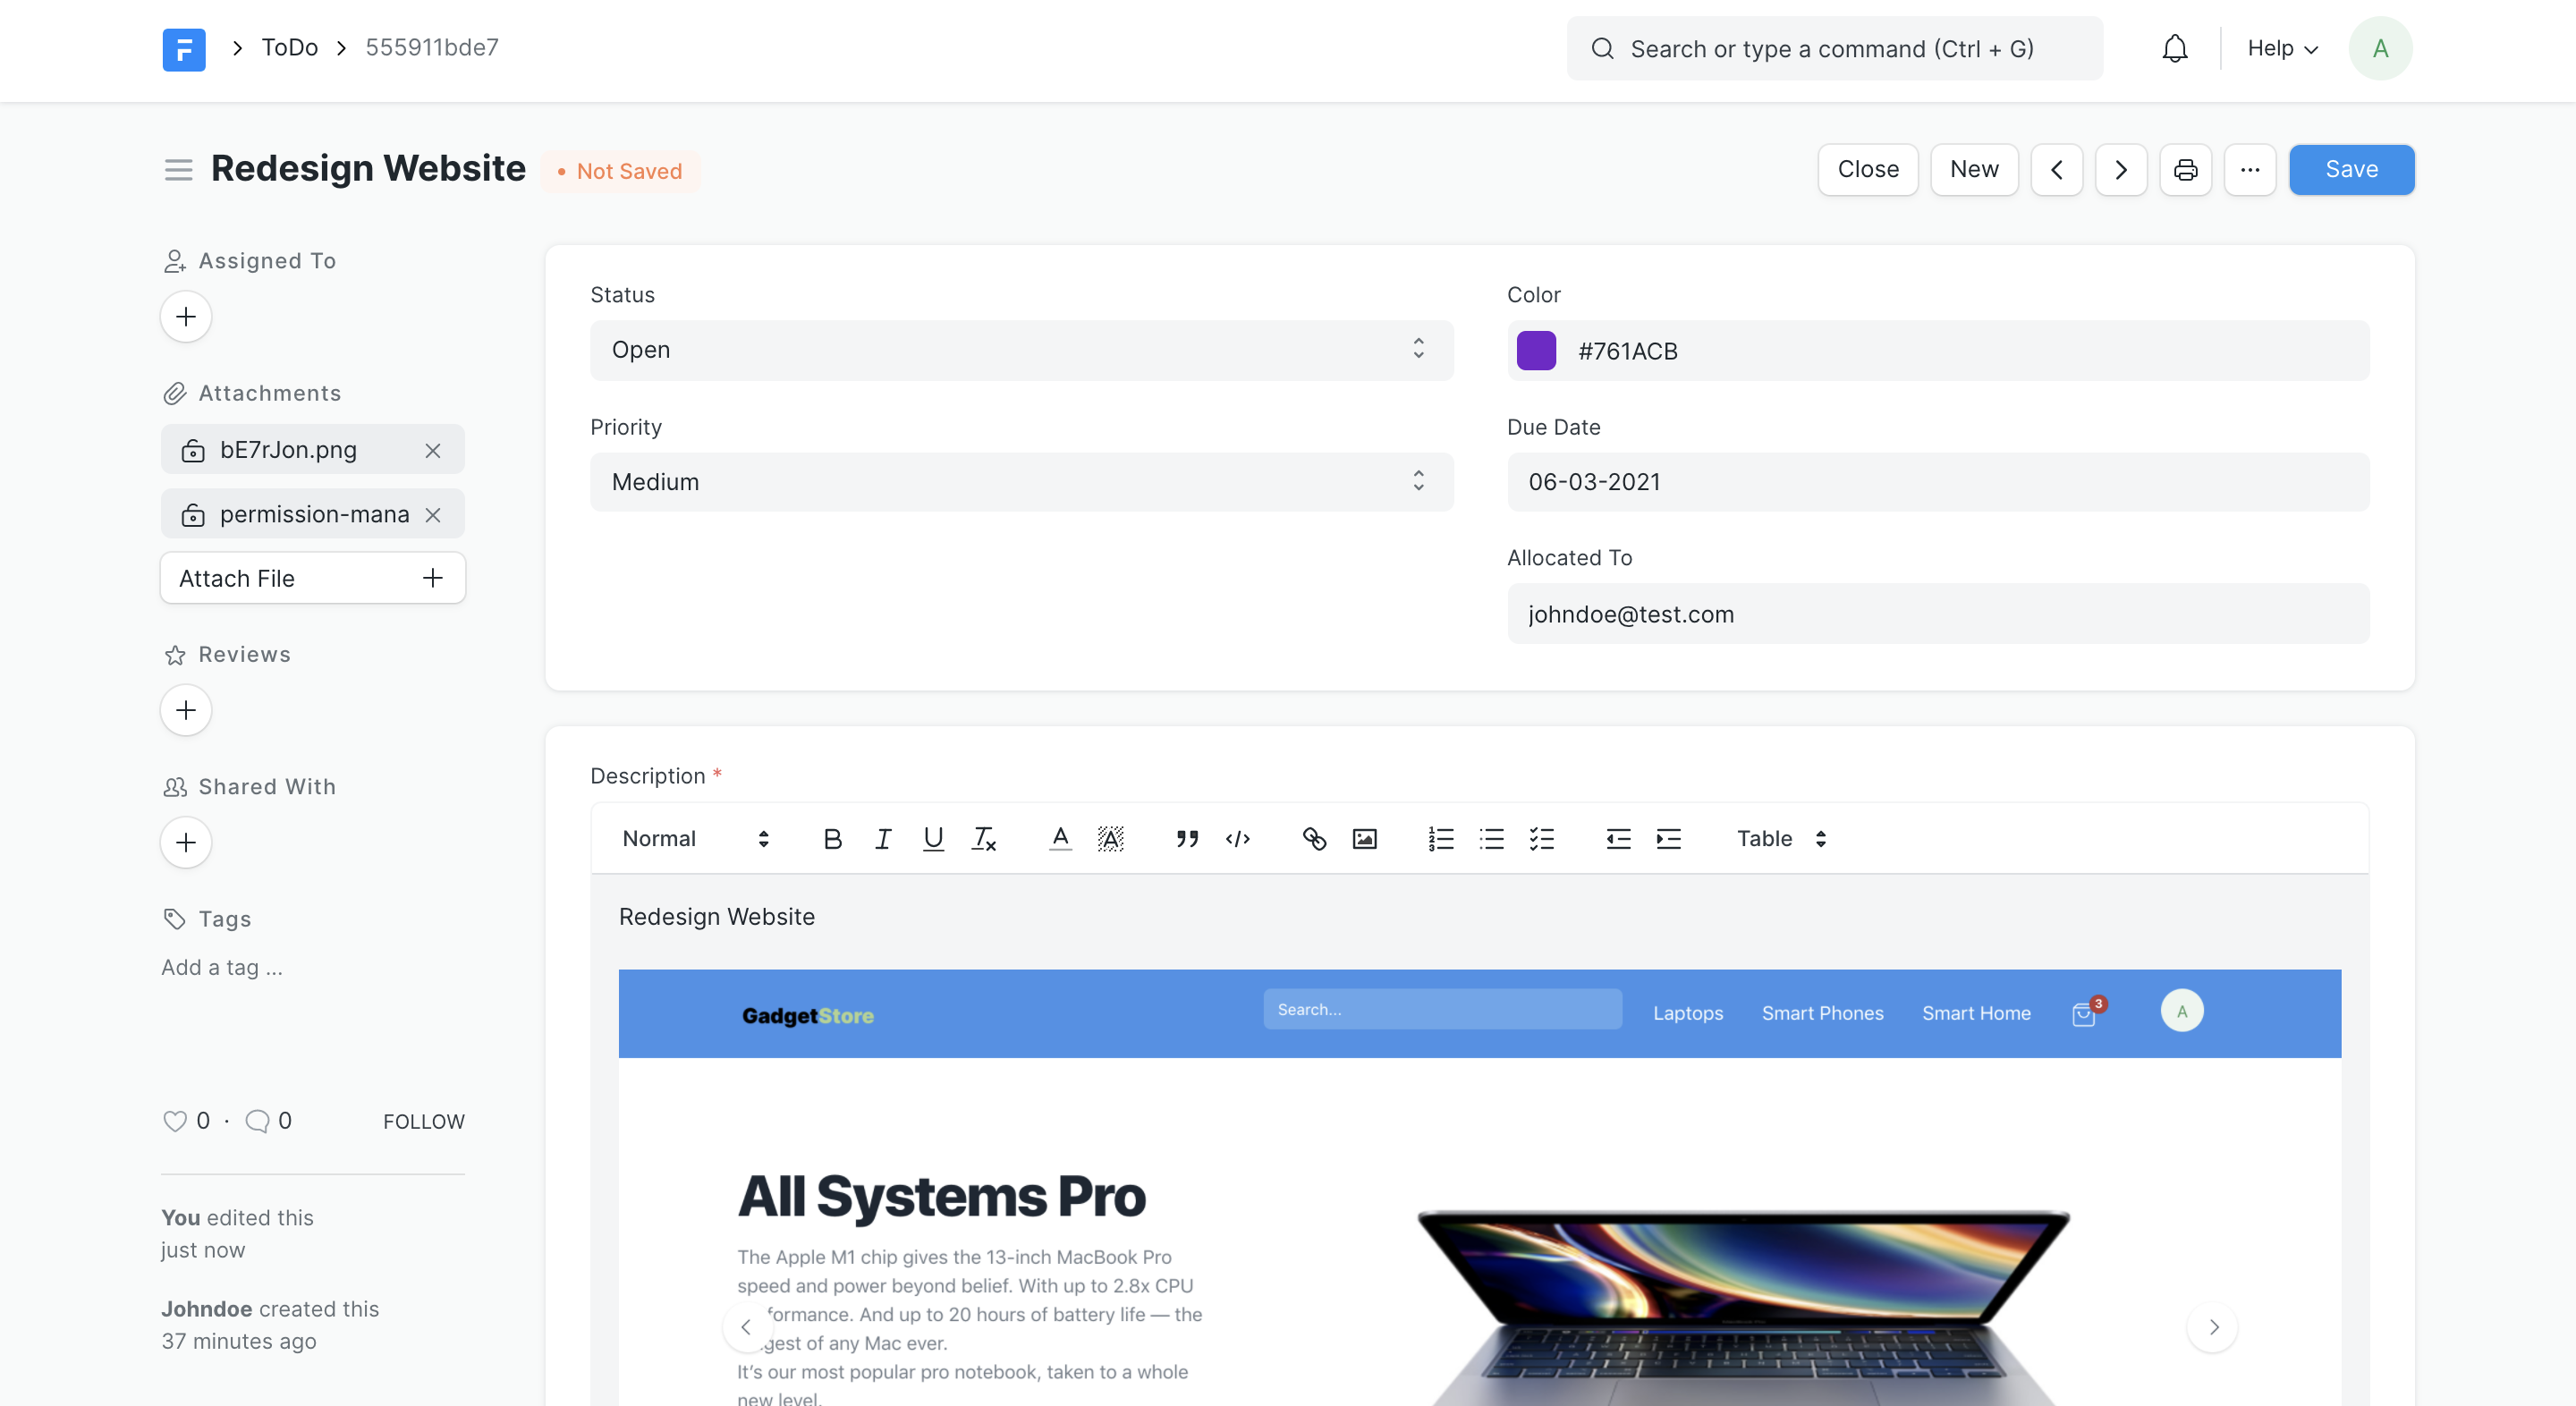Image resolution: width=2576 pixels, height=1406 pixels.
Task: Remove the bE7rJon.png attachment
Action: tap(432, 451)
